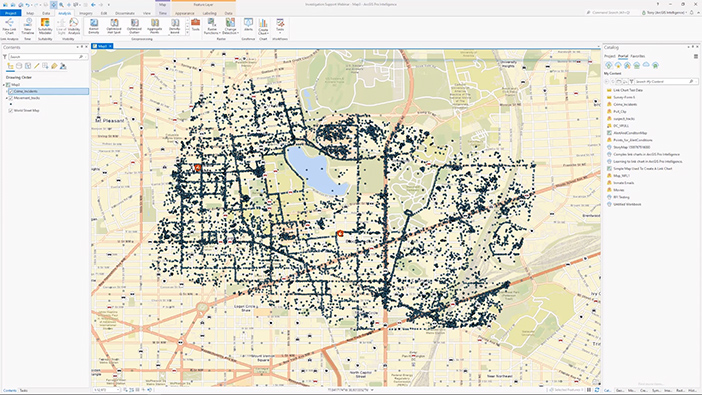Select Untitled Workbook catalog item

(x=627, y=204)
